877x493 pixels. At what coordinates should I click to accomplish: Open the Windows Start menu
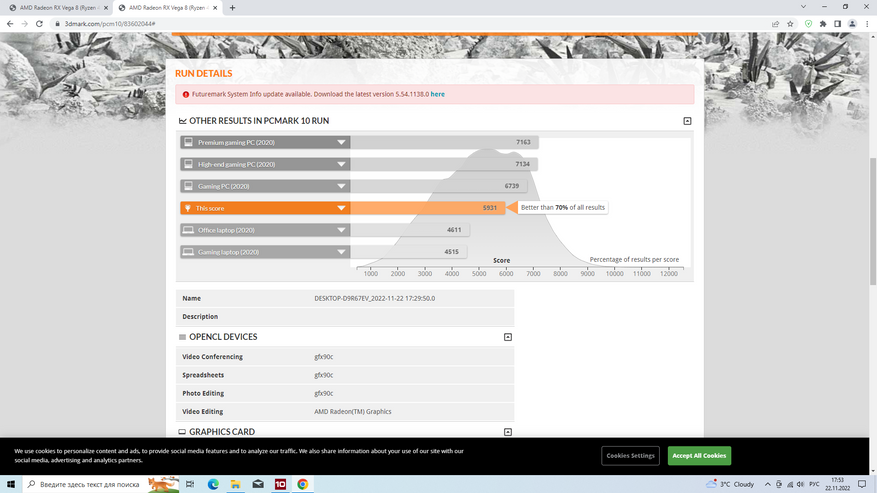click(11, 484)
